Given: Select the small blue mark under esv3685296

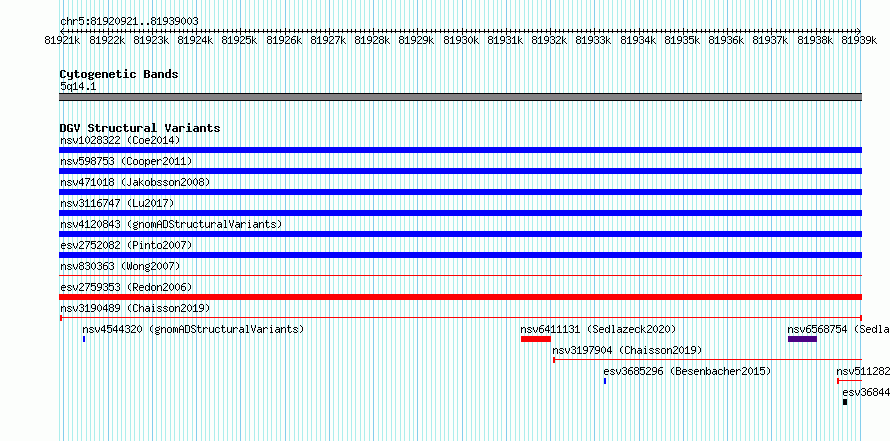Looking at the screenshot, I should (x=605, y=381).
